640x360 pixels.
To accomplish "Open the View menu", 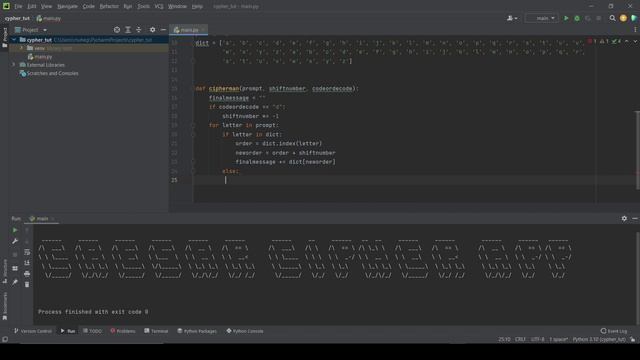I will (46, 7).
